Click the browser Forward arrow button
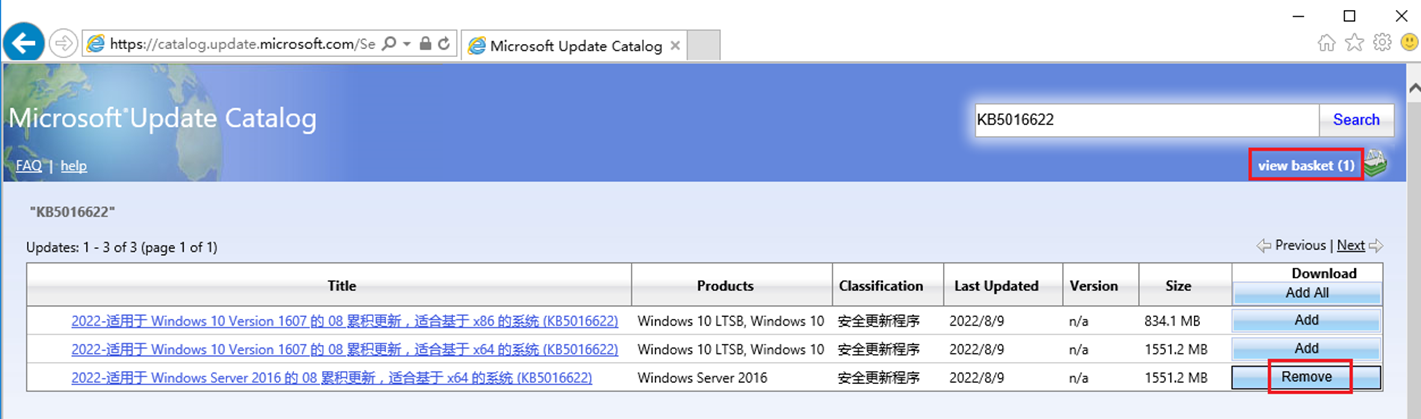 pyautogui.click(x=62, y=43)
